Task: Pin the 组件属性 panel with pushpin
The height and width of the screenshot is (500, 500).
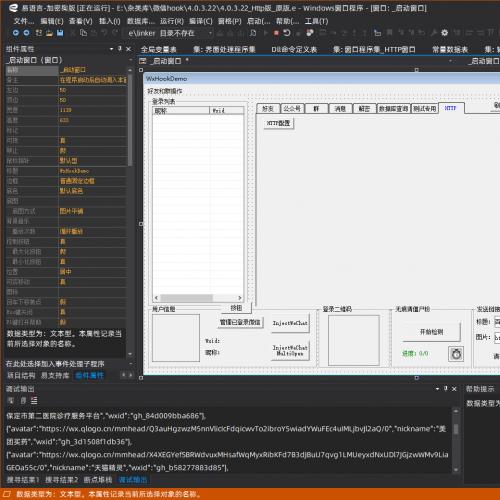Action: pos(120,49)
